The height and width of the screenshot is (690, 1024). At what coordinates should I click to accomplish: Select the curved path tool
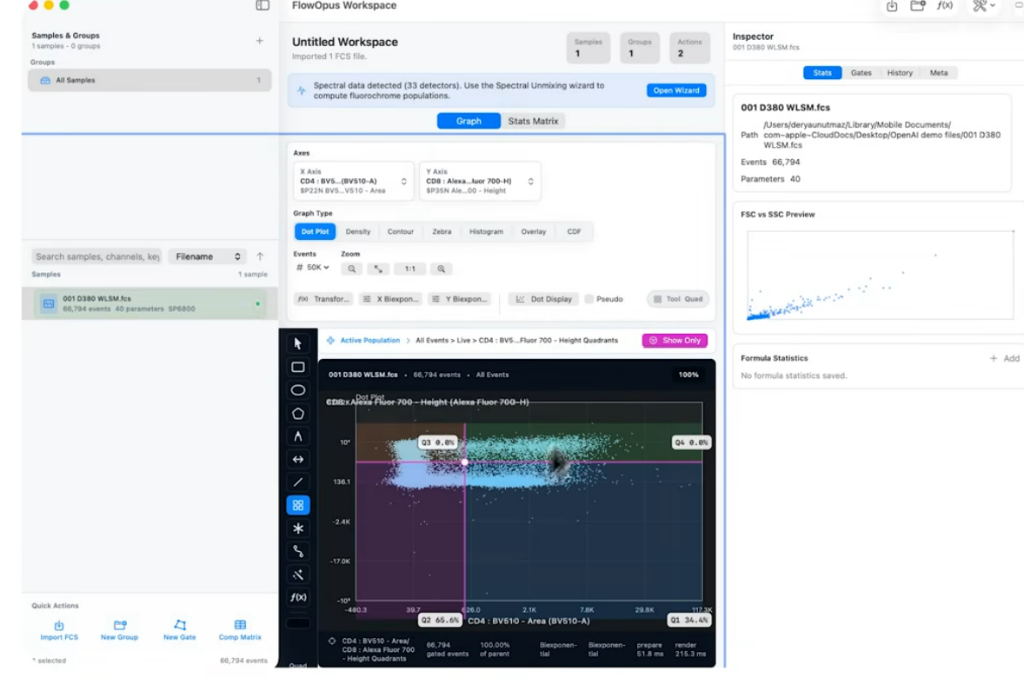click(x=298, y=552)
